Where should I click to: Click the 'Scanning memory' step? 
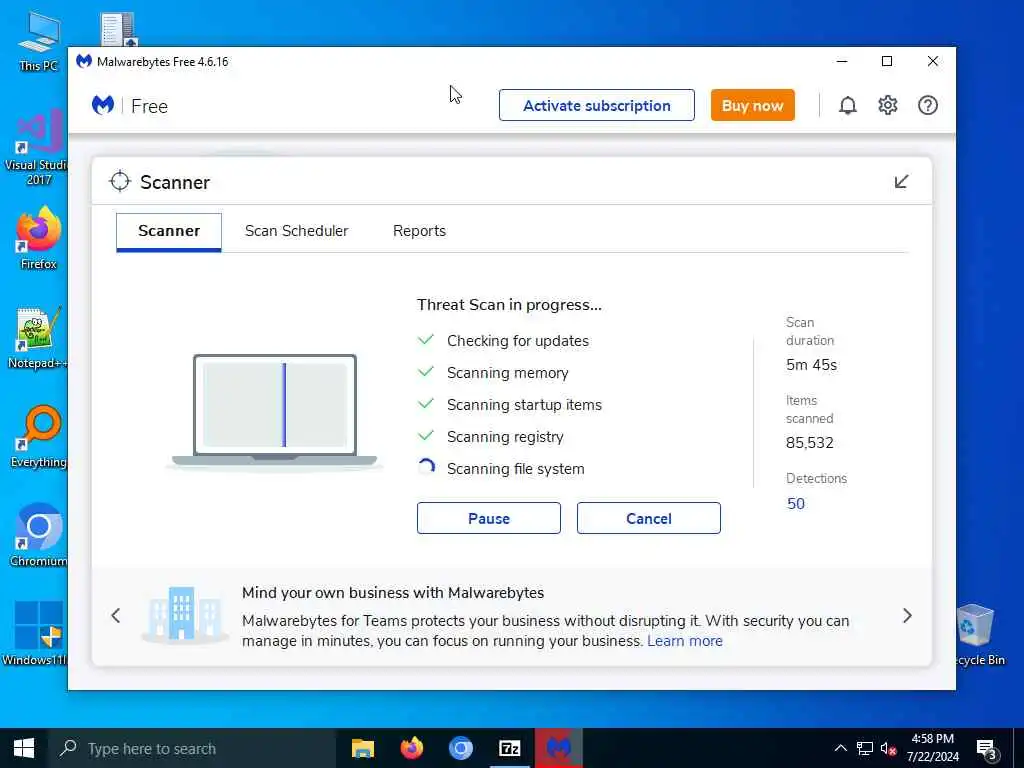point(507,373)
